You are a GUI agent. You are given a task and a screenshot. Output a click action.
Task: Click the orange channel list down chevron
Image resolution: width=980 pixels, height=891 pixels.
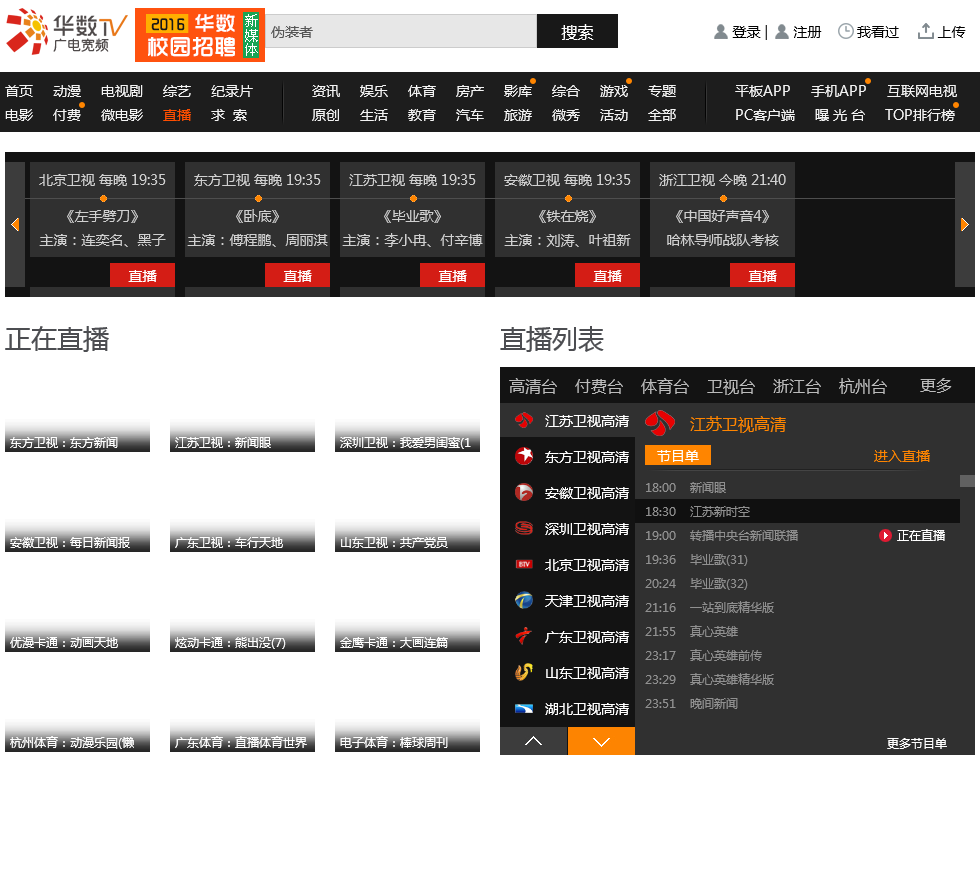[x=601, y=741]
